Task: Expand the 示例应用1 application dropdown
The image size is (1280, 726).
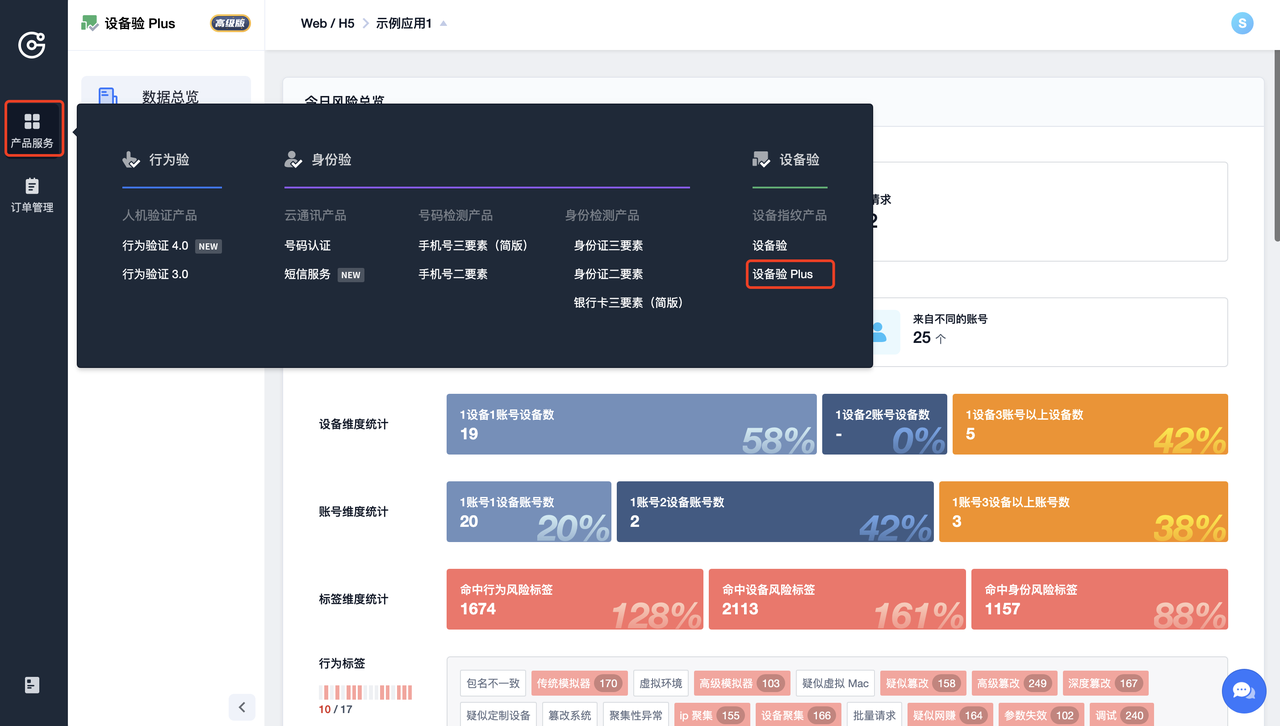Action: tap(443, 23)
